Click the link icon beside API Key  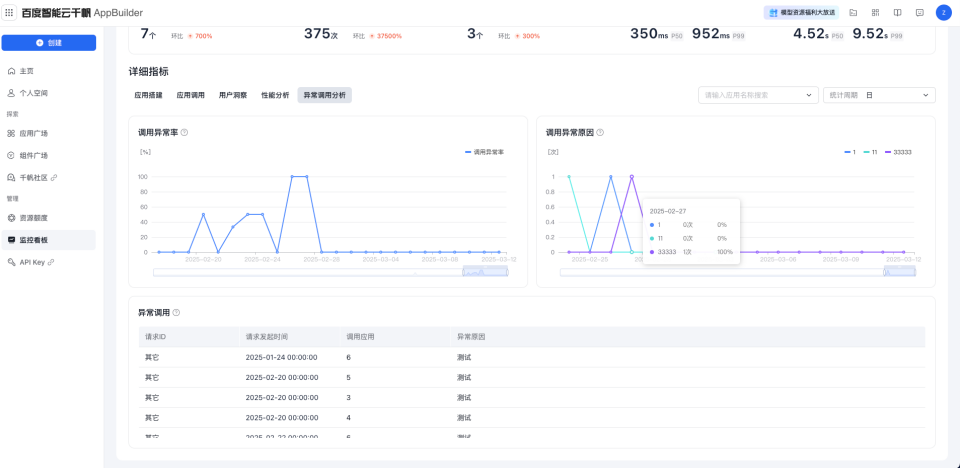coord(51,262)
